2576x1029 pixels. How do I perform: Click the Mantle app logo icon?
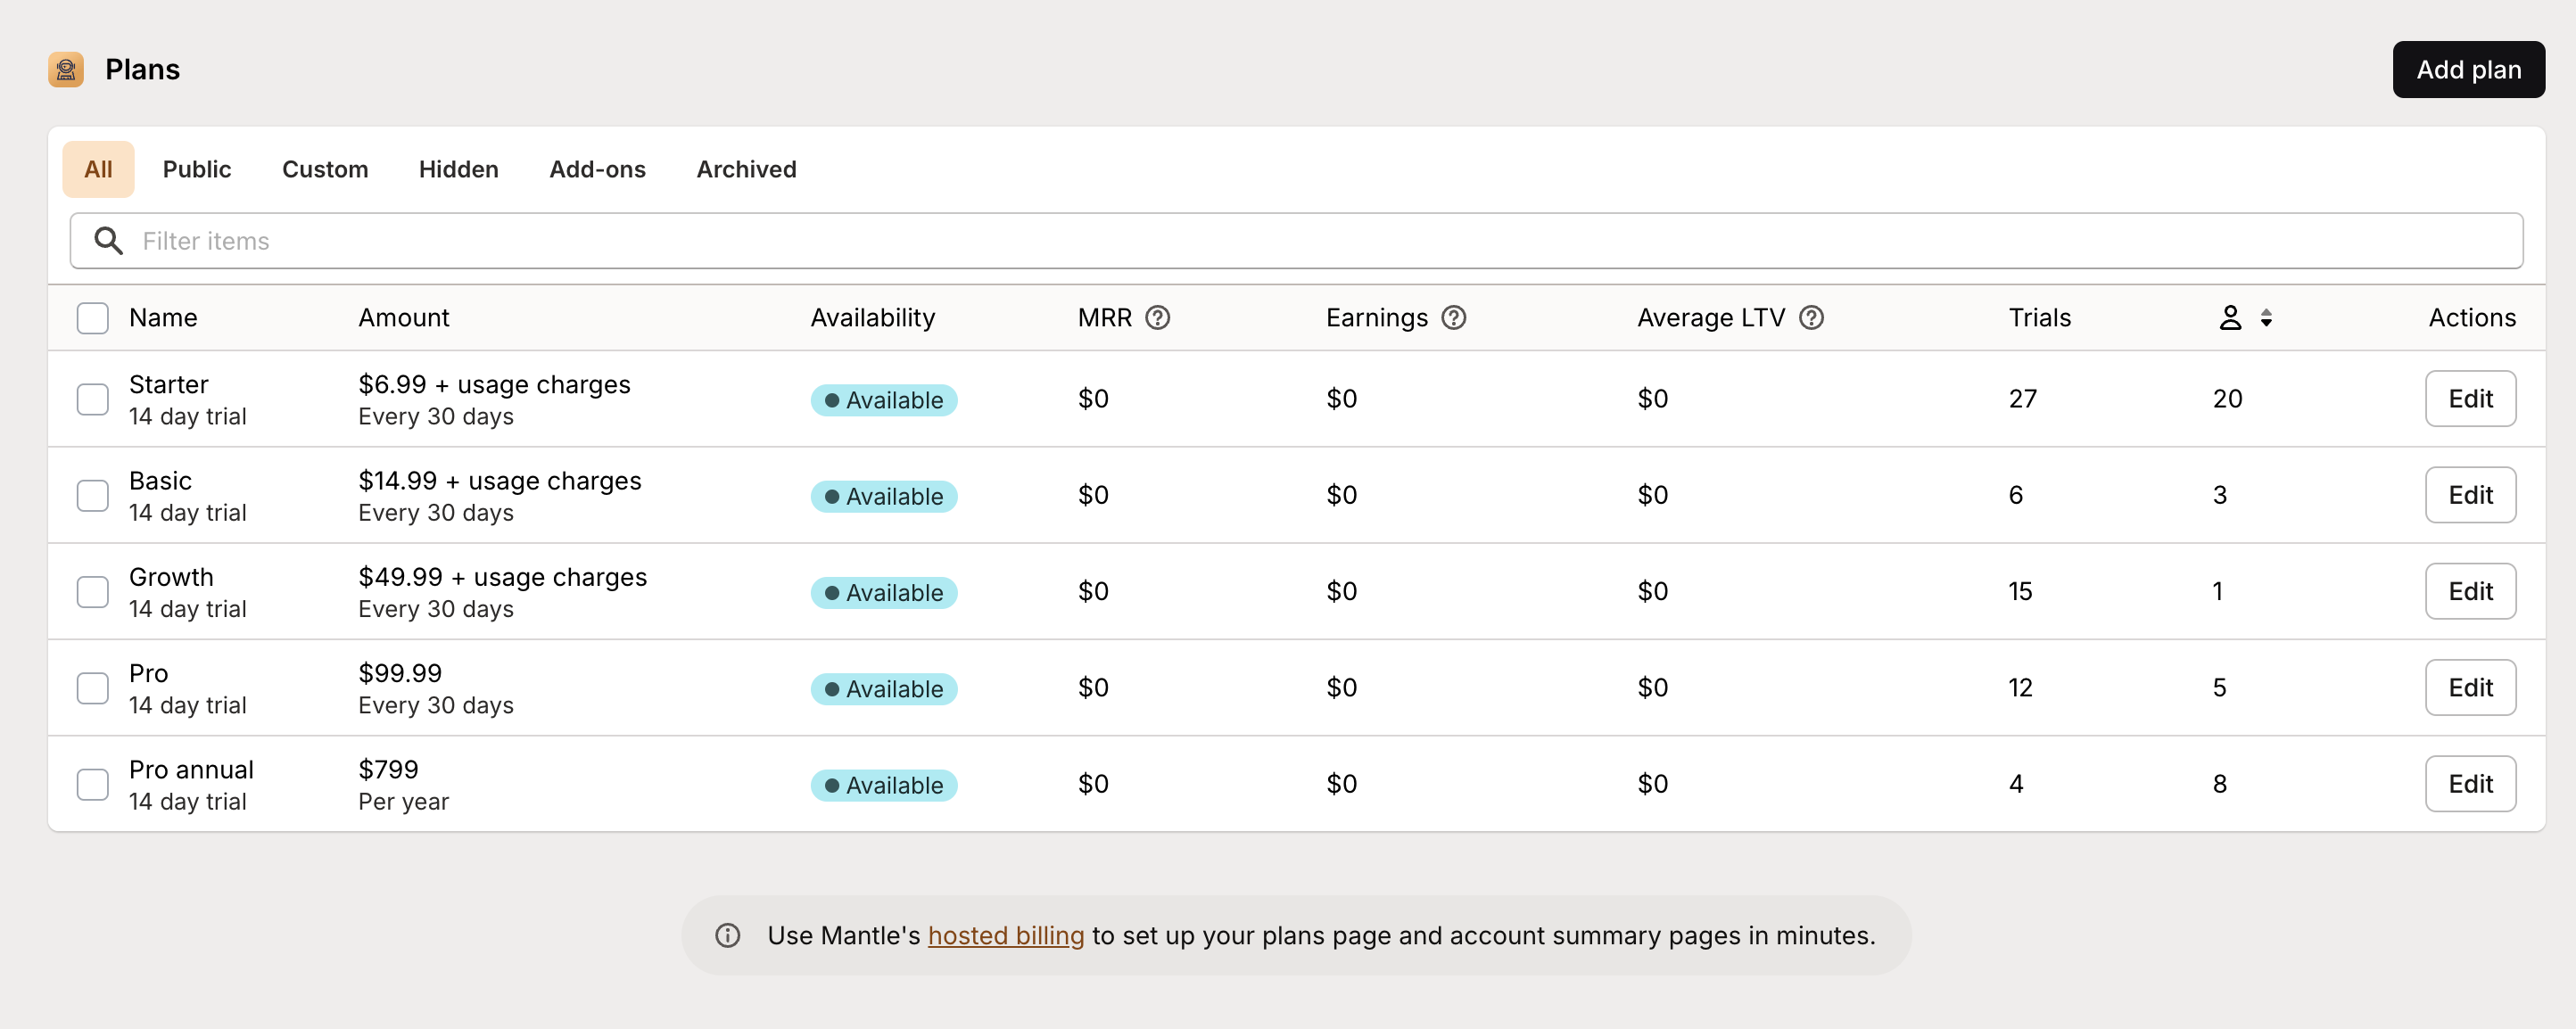(x=66, y=69)
